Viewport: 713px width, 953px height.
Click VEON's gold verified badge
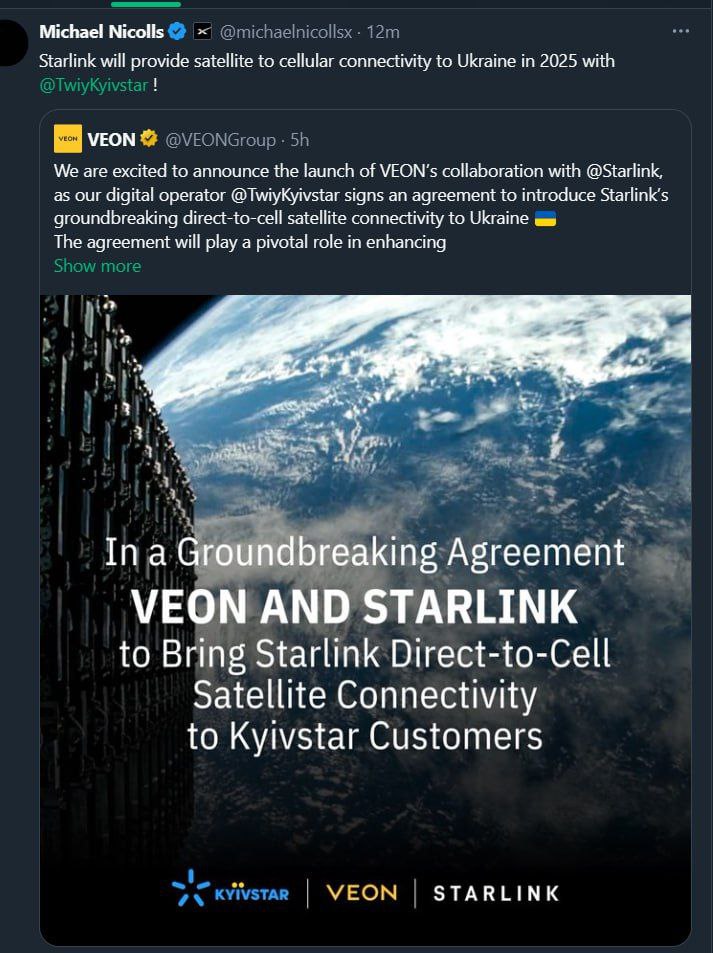148,139
